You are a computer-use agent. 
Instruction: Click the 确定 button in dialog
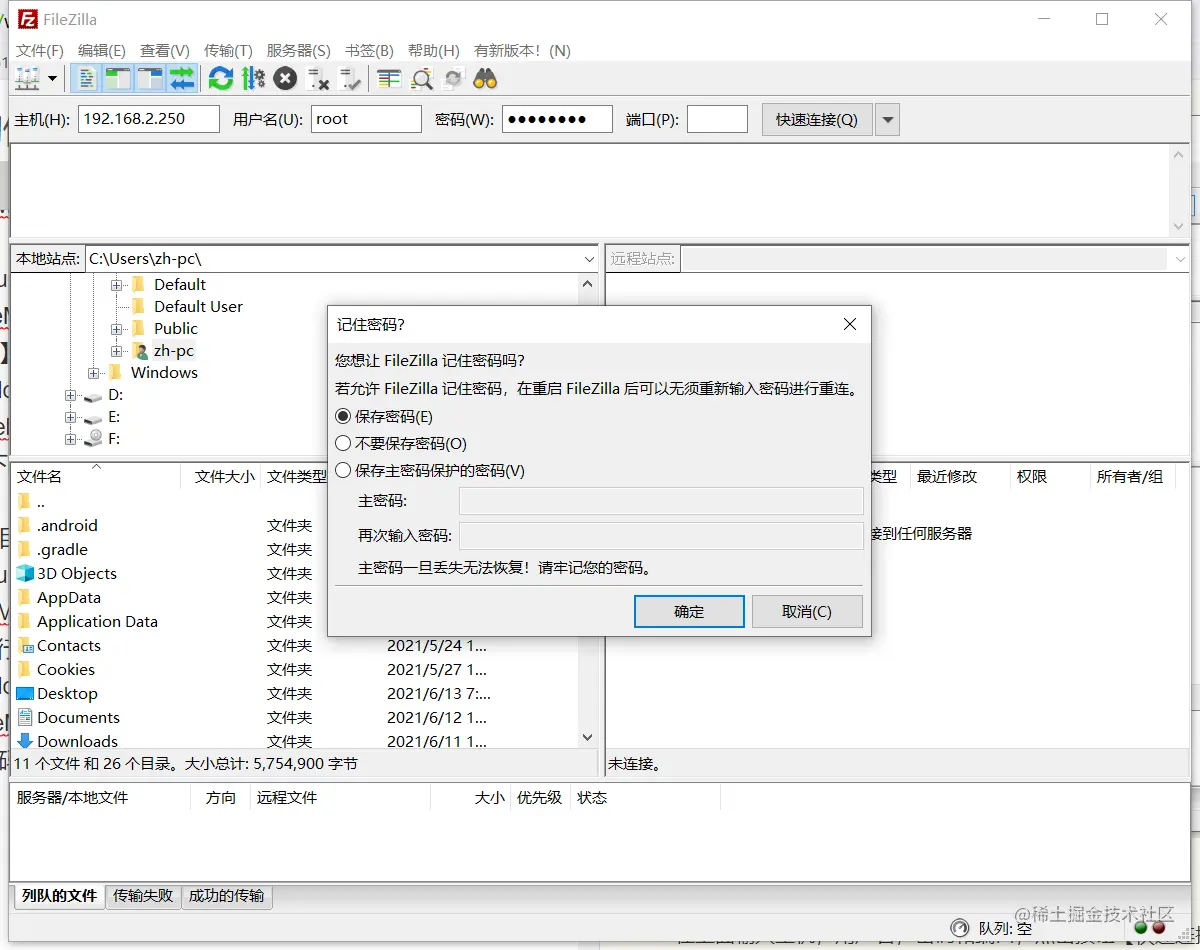[689, 612]
